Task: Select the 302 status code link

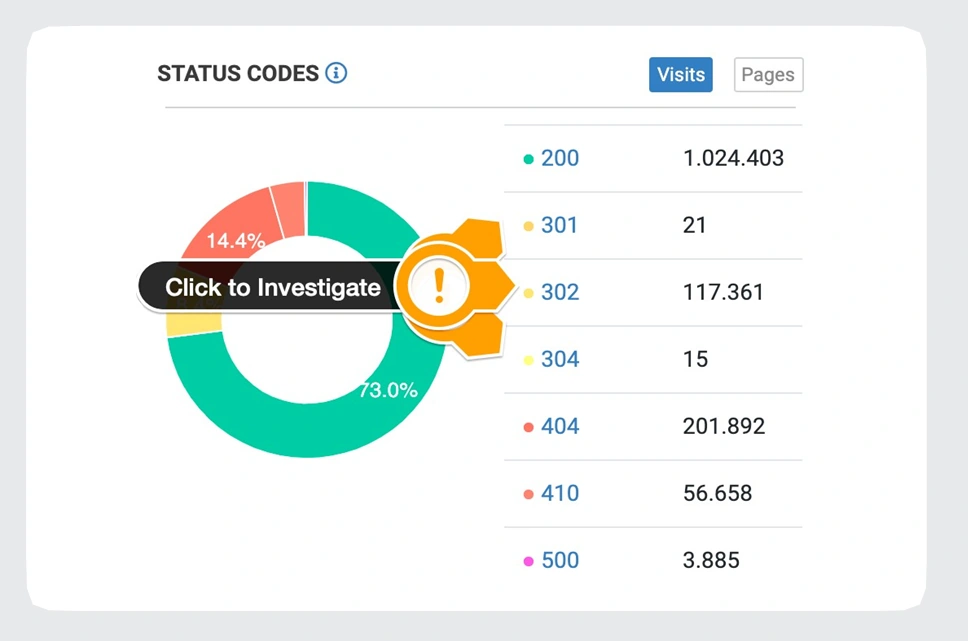Action: 559,292
